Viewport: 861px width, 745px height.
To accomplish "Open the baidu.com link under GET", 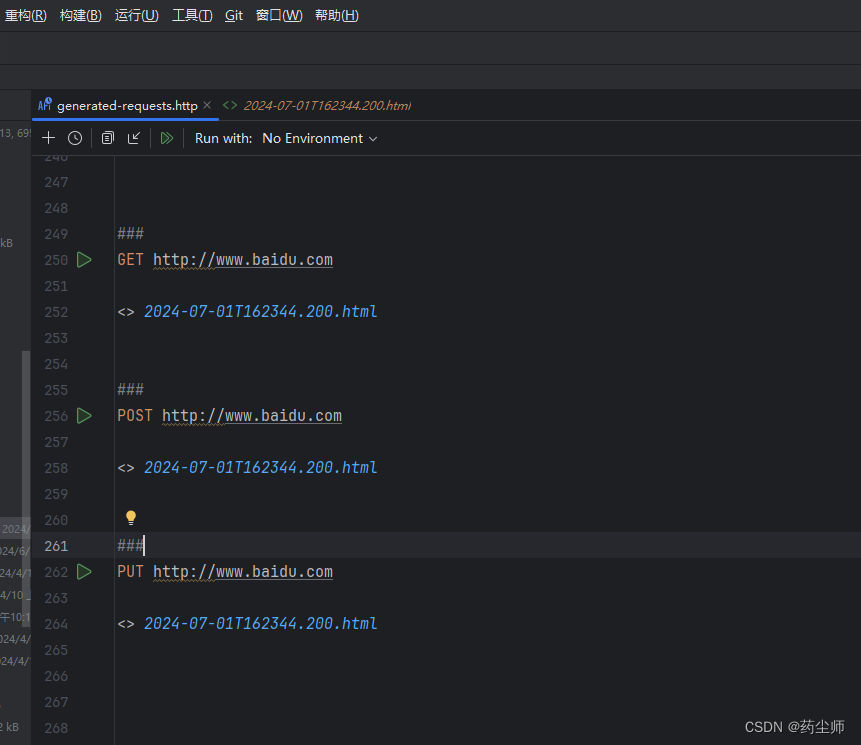I will pyautogui.click(x=242, y=260).
